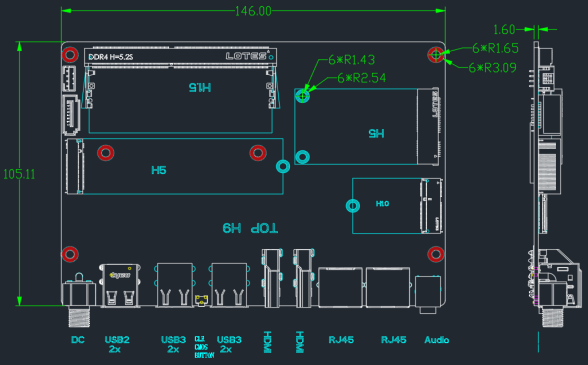Select red mounting hole with R1.65 crosshair
Image resolution: width=588 pixels, height=365 pixels.
[x=435, y=55]
